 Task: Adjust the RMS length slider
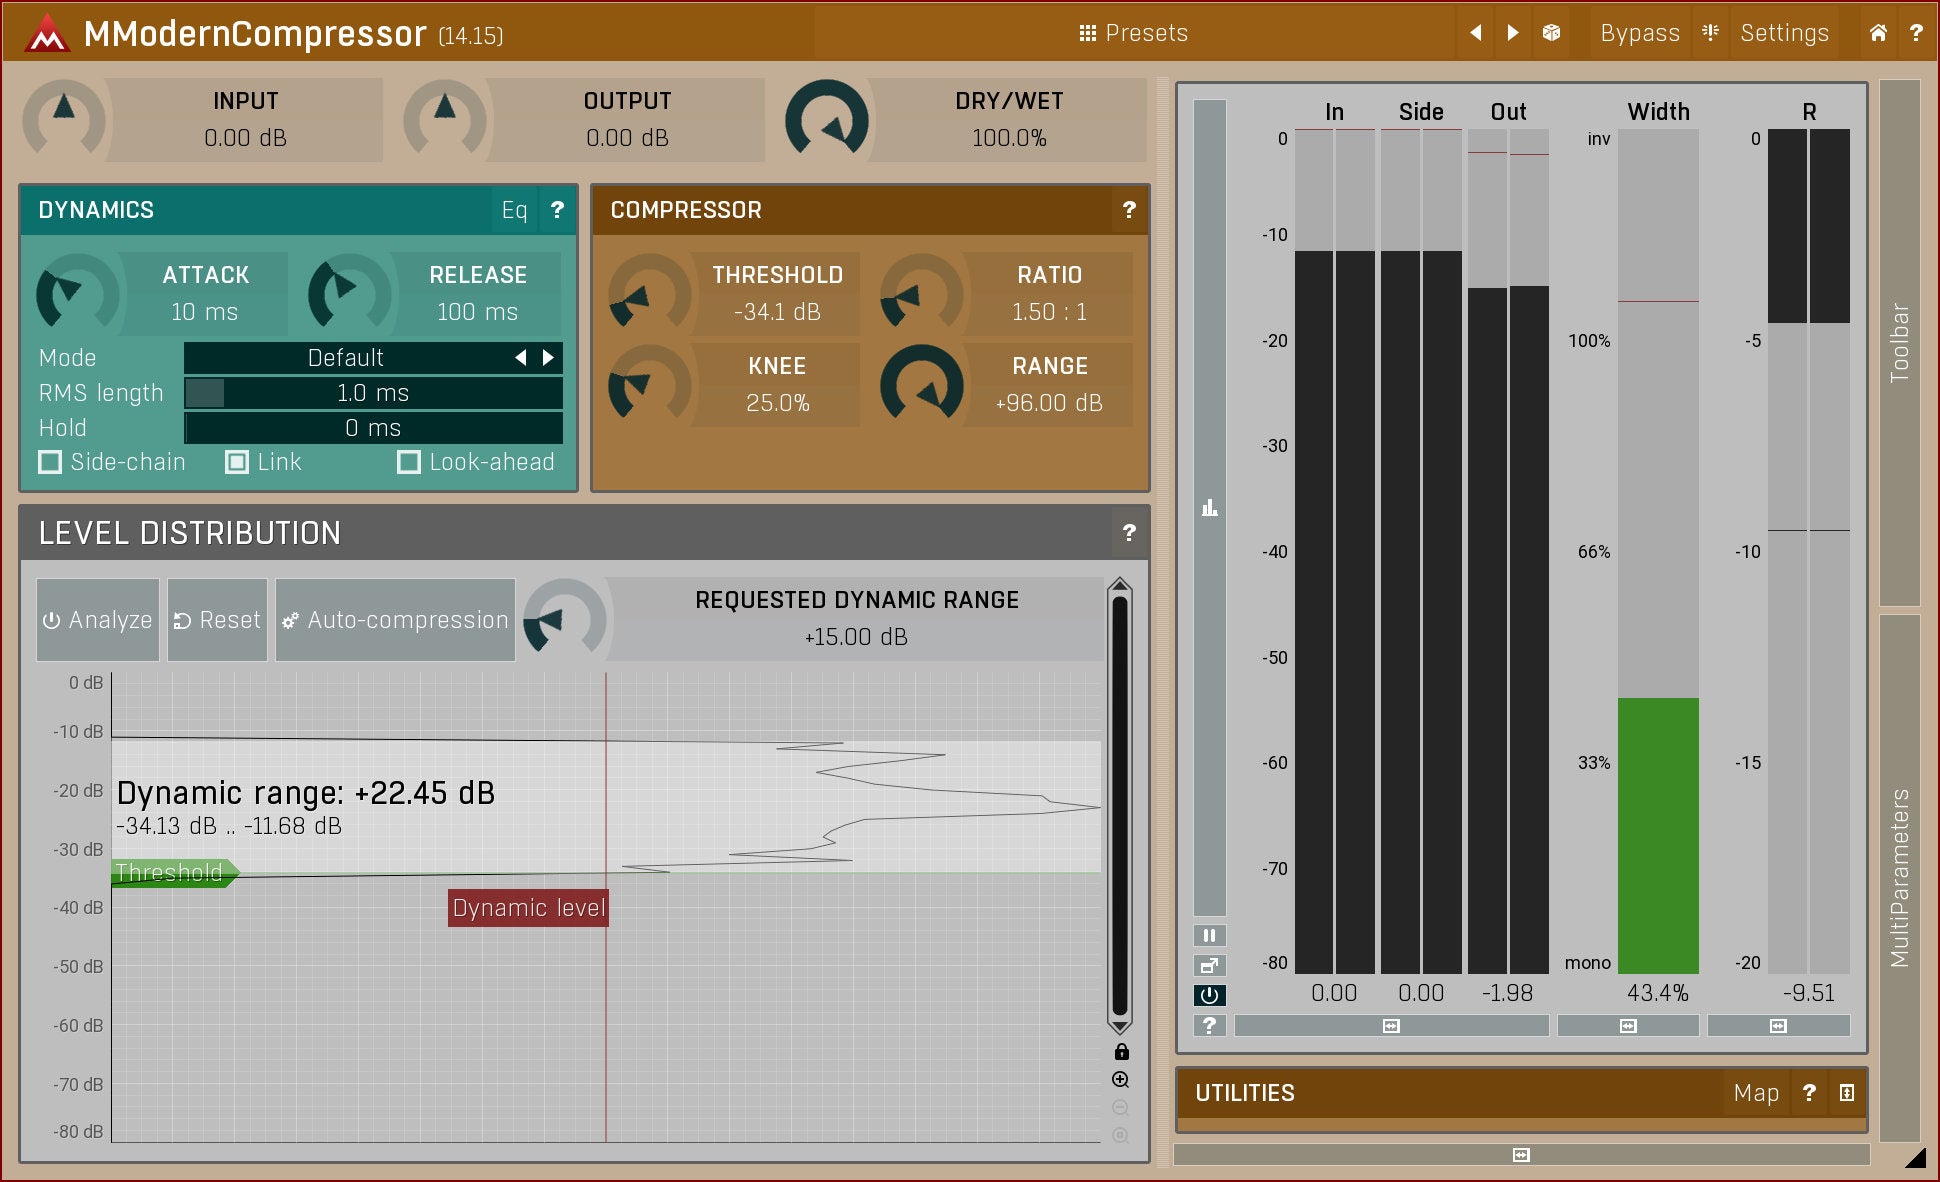373,393
